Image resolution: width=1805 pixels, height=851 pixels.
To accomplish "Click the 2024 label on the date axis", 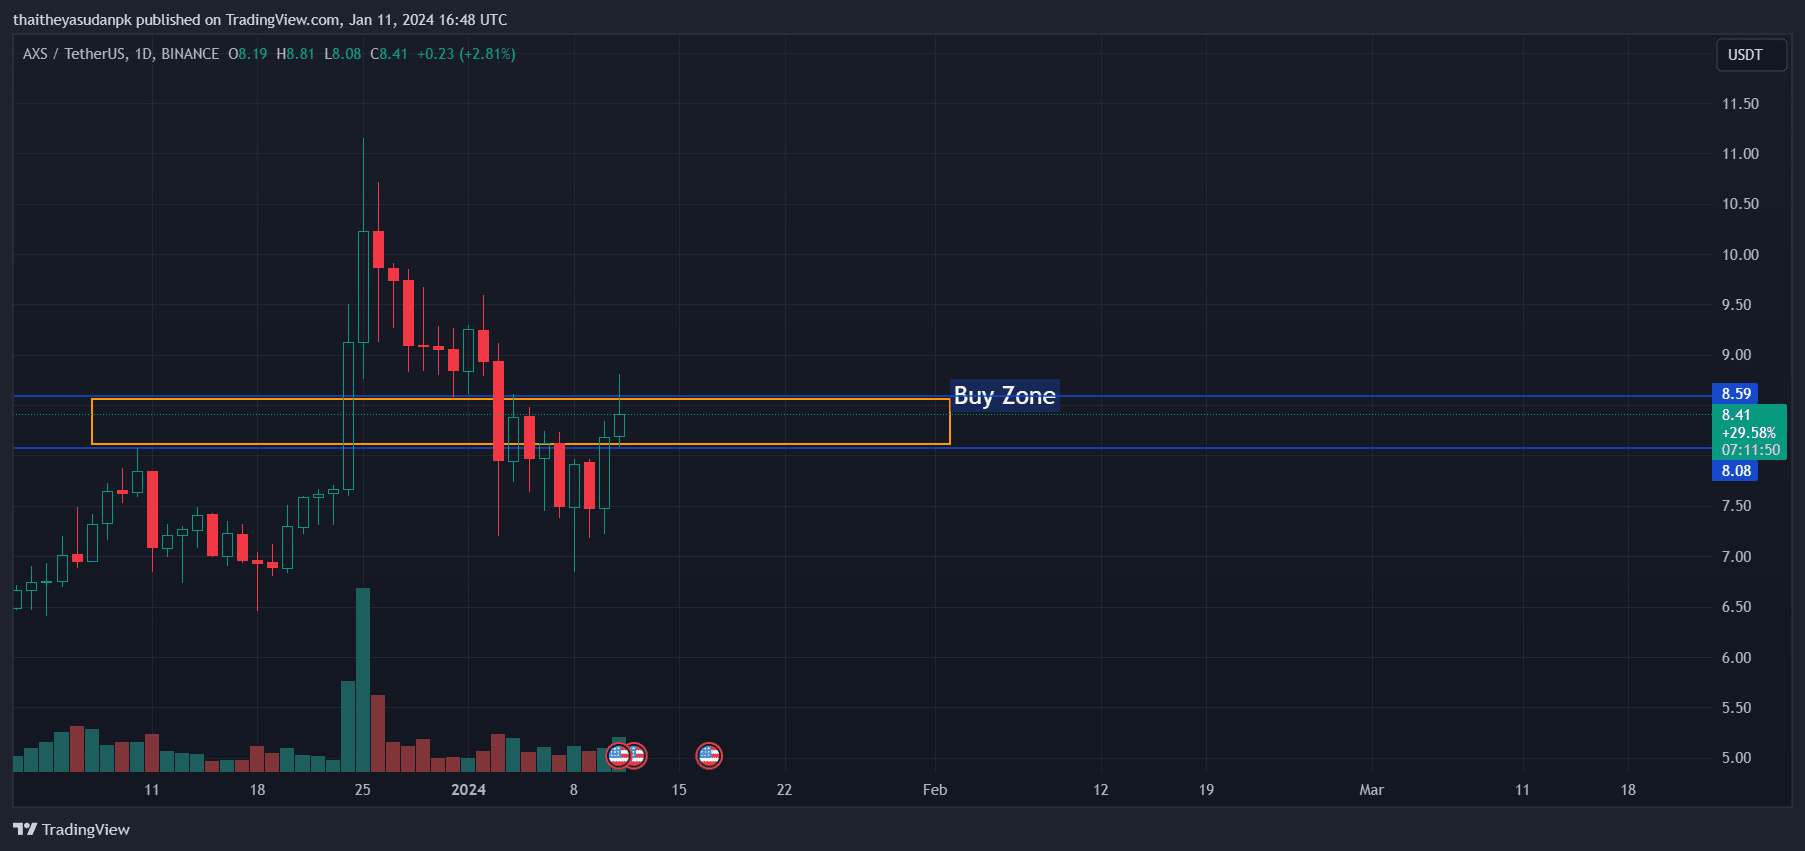I will point(468,790).
